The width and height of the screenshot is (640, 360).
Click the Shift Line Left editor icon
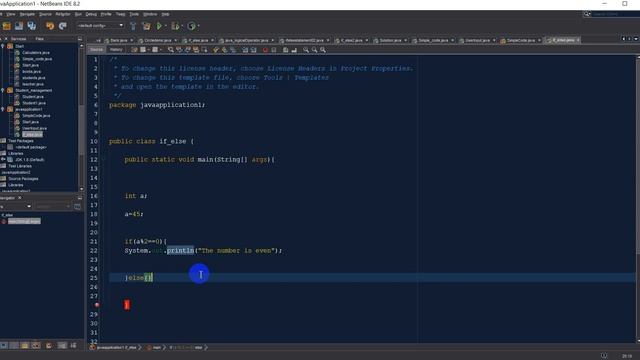pos(245,50)
